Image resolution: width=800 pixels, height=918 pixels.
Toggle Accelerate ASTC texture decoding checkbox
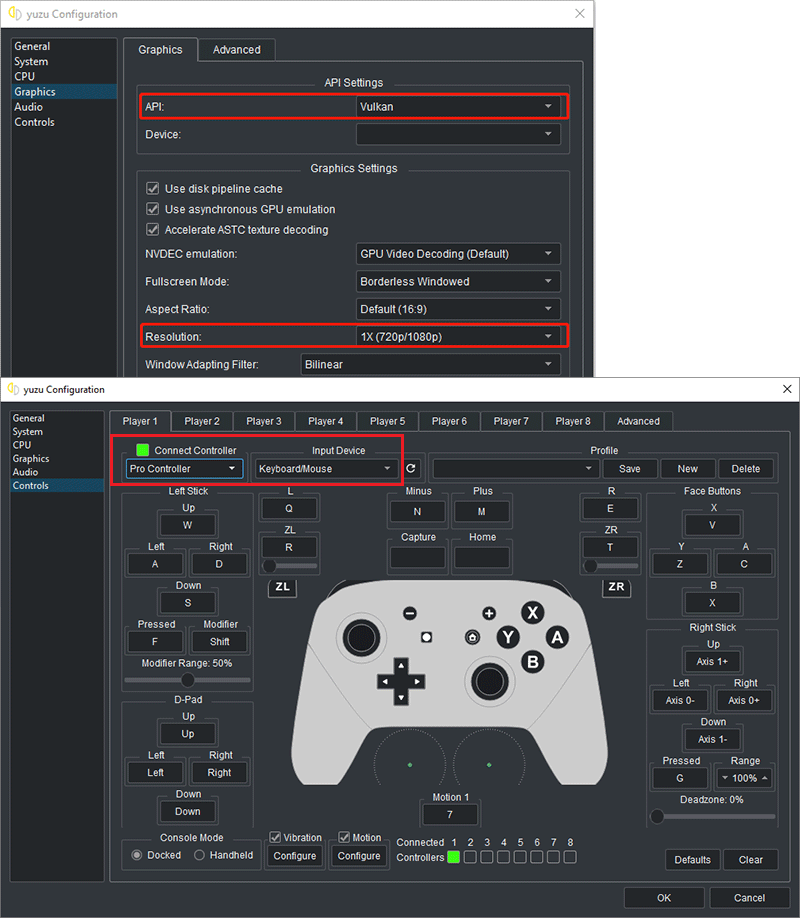[153, 230]
